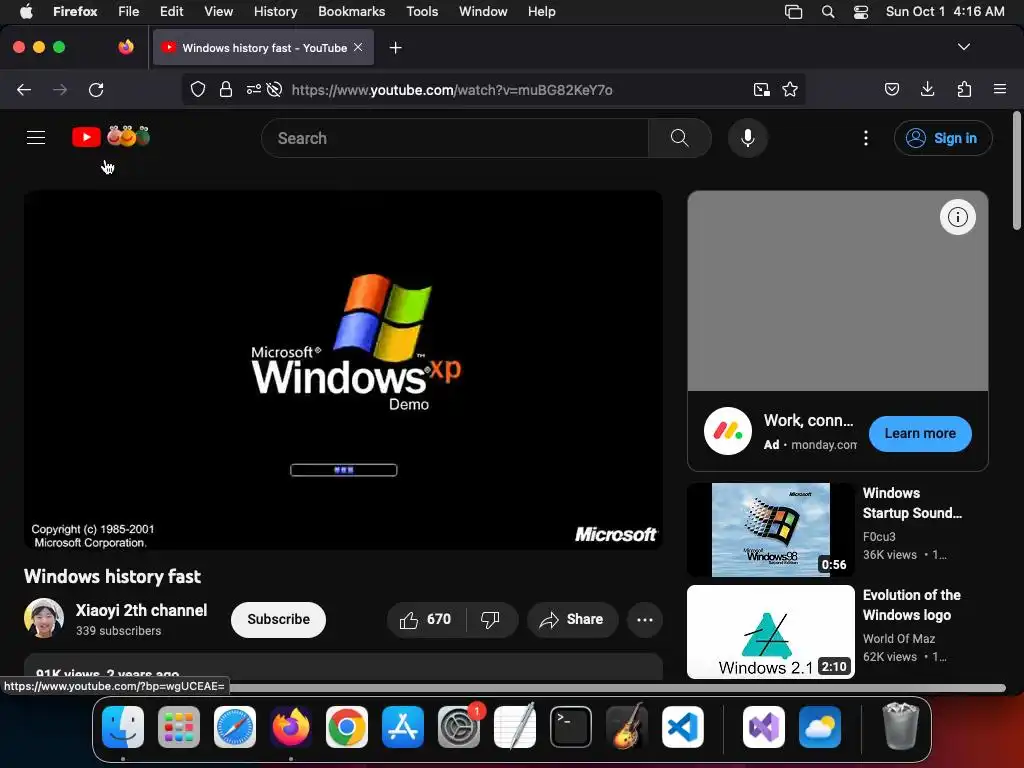The image size is (1024, 768).
Task: Click Learn more on monday.com ad
Action: point(920,434)
